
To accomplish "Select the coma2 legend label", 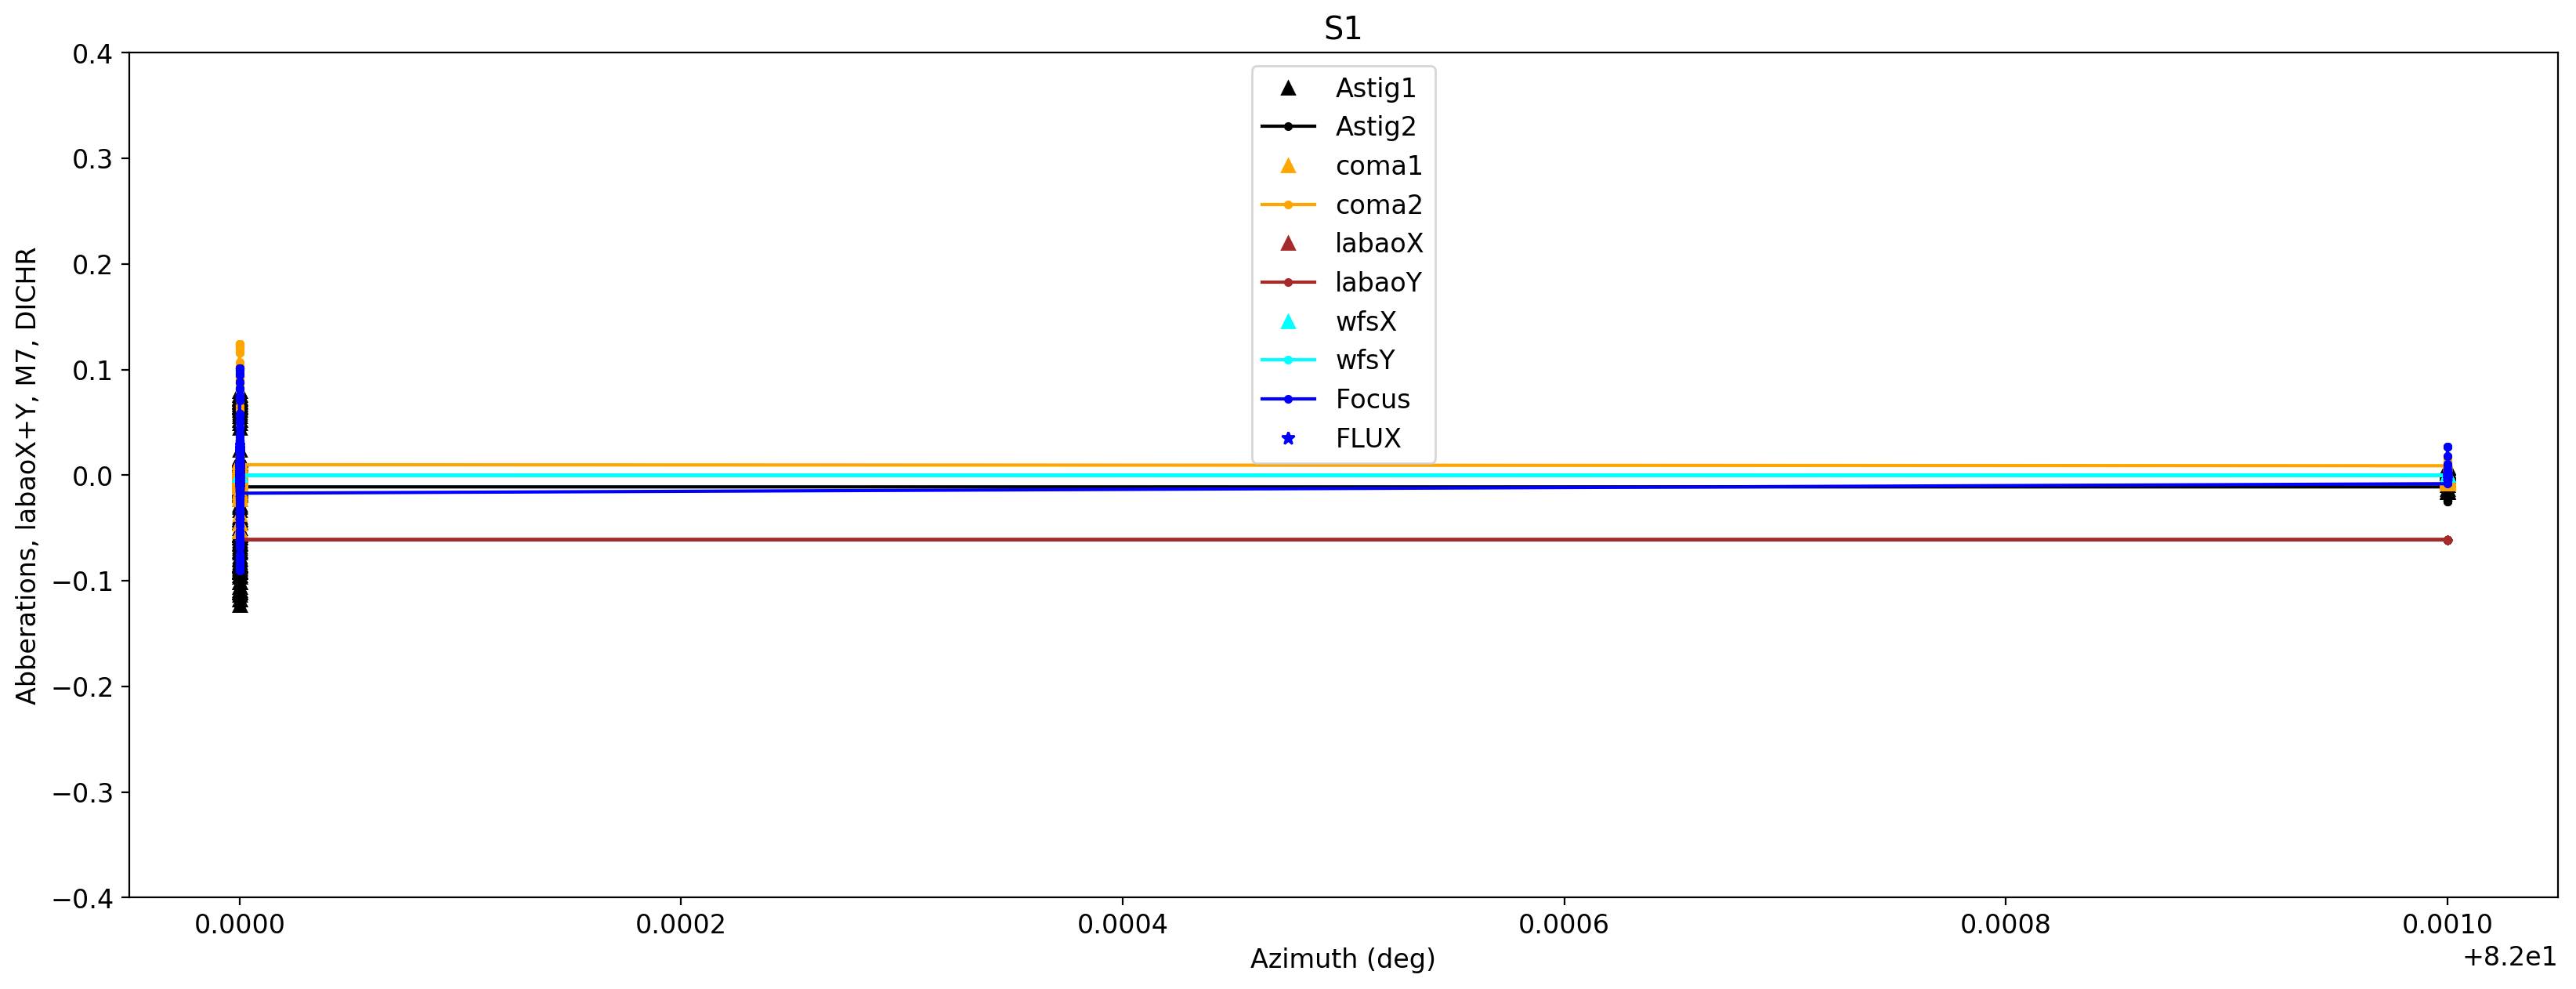I will click(1378, 205).
